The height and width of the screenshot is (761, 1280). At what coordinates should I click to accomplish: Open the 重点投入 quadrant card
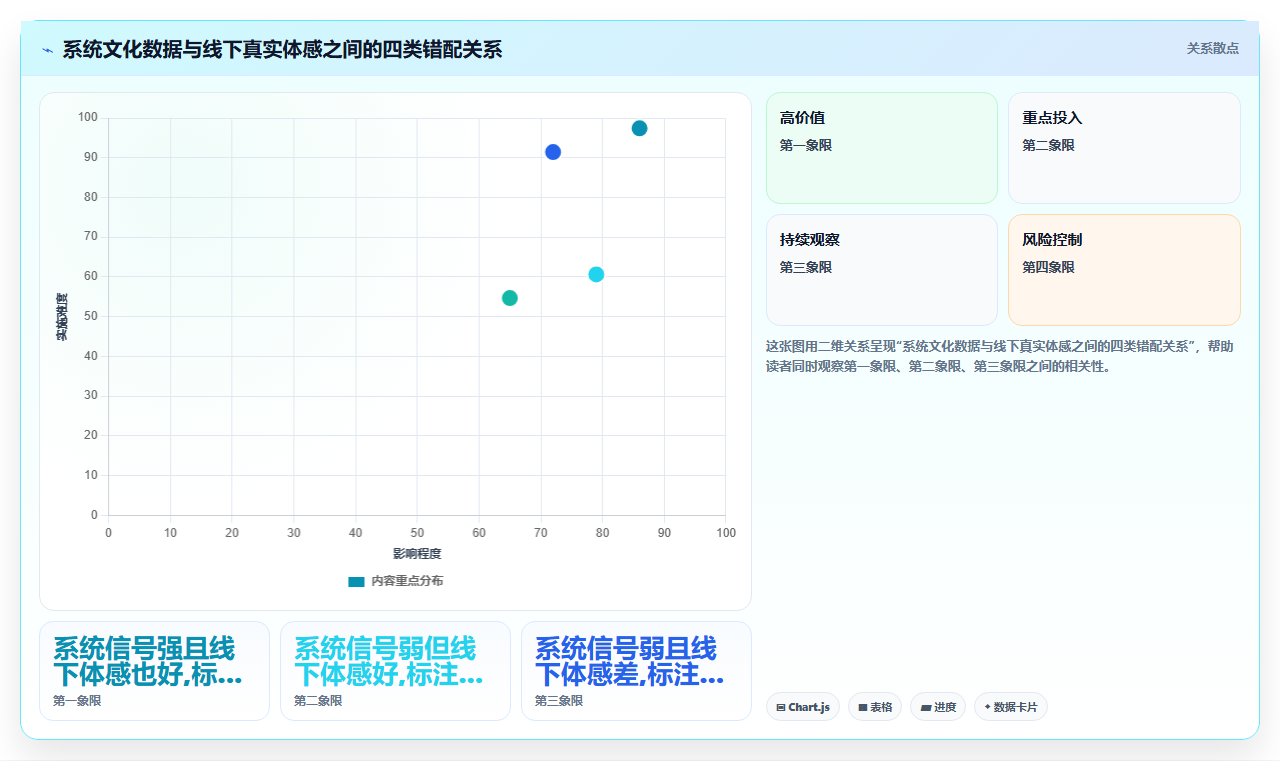(1124, 148)
